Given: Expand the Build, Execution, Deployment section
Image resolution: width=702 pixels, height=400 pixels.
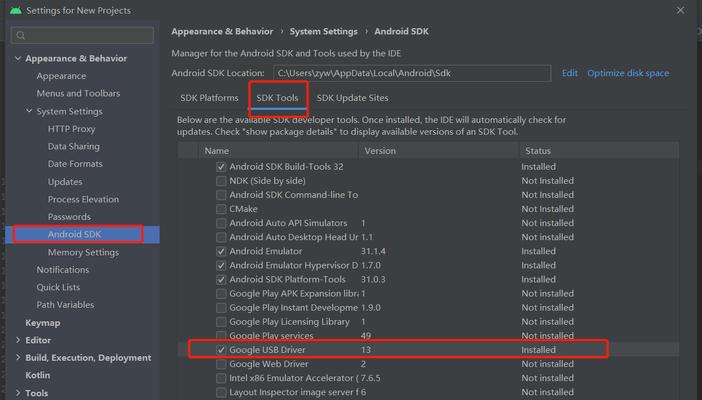Looking at the screenshot, I should 18,357.
